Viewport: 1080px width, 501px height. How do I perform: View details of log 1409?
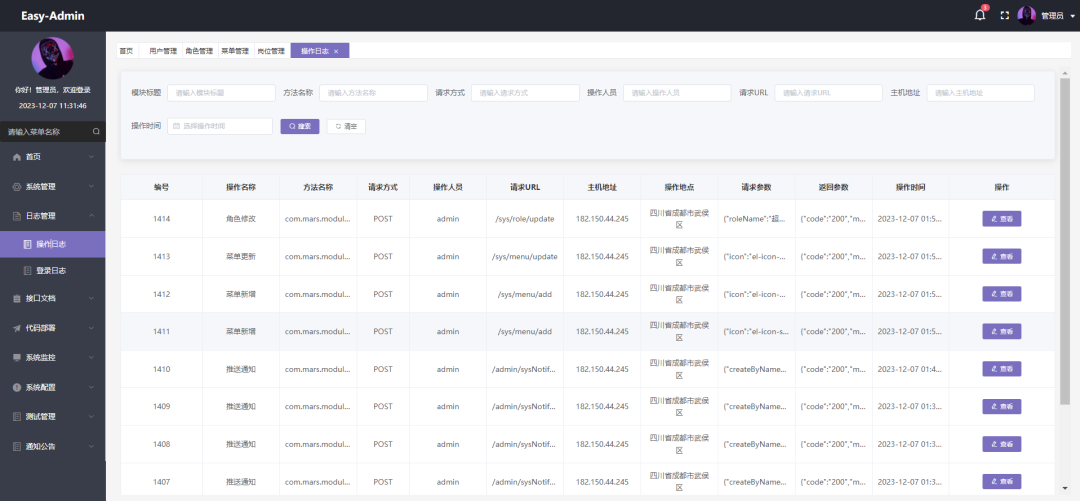(1001, 407)
